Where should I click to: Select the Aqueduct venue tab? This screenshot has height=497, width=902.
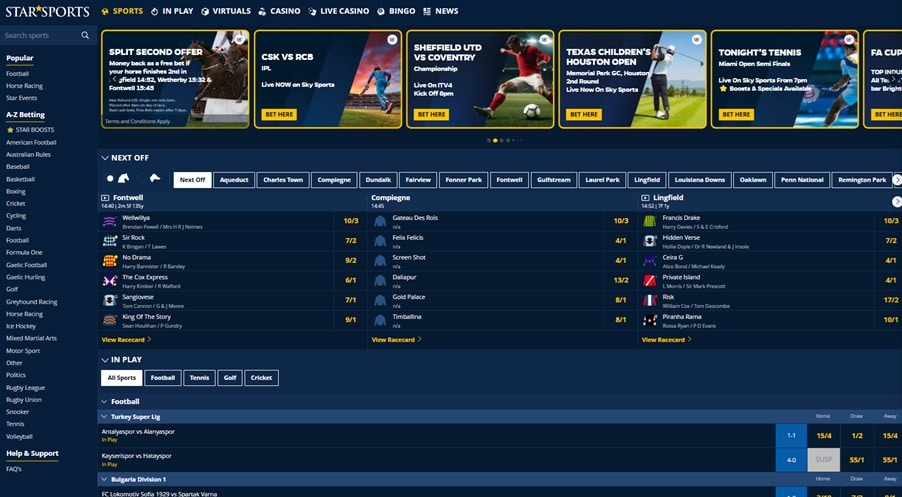point(234,180)
